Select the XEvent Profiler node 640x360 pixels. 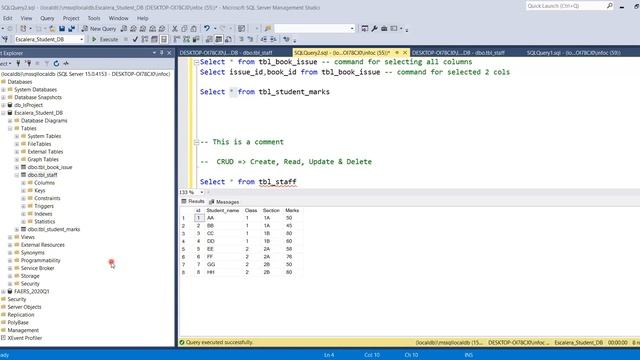(x=24, y=338)
